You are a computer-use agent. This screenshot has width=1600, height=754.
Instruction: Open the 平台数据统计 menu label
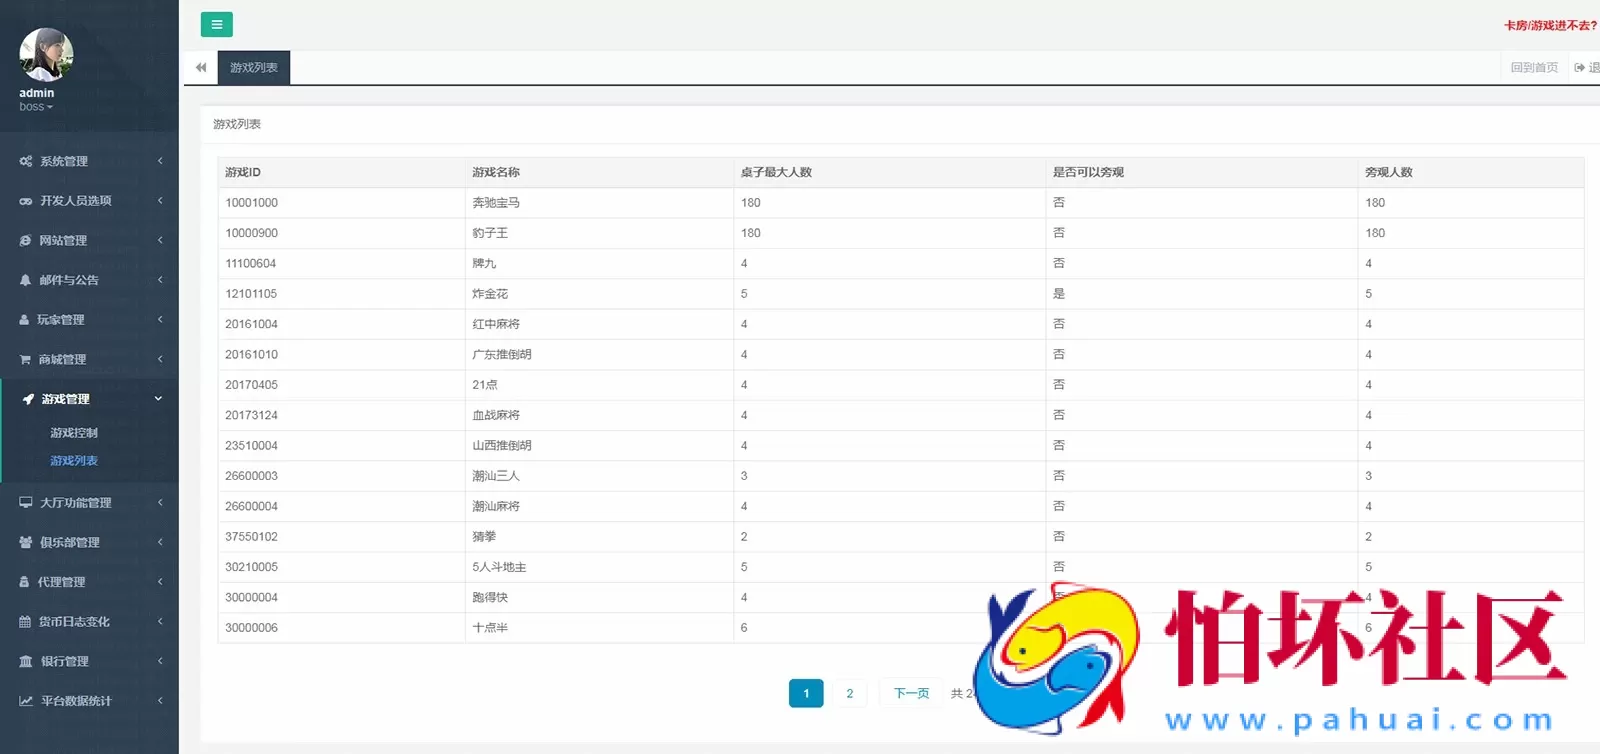coord(76,701)
